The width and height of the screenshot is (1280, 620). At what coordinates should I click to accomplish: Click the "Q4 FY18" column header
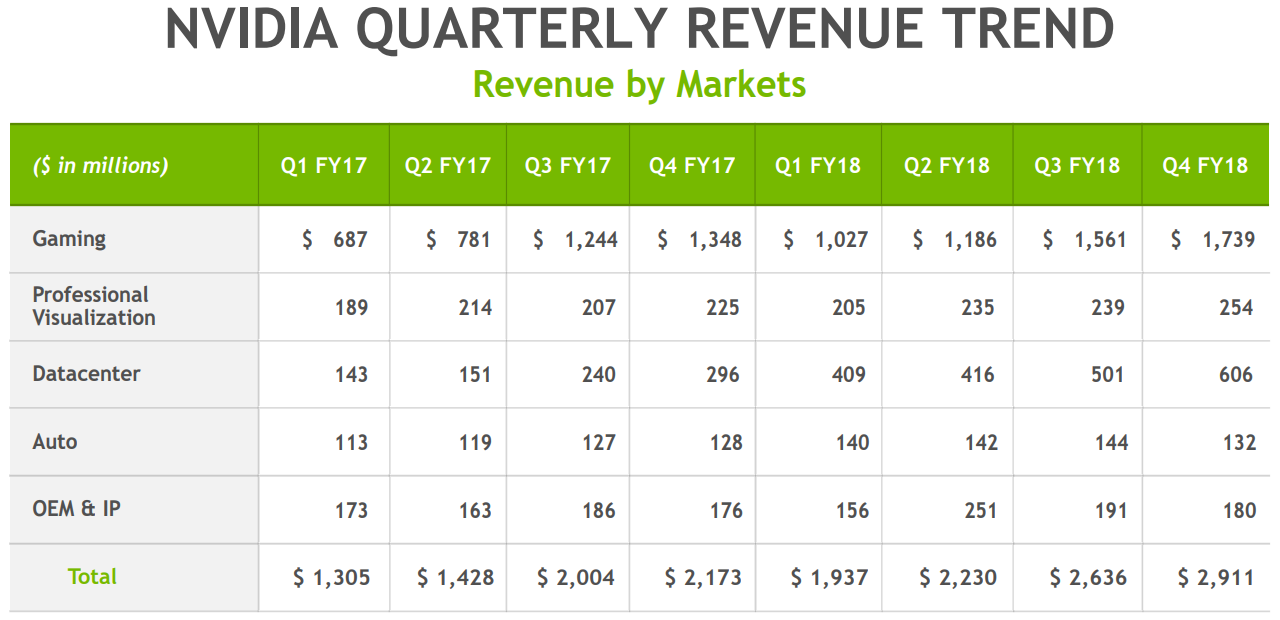[x=1205, y=166]
